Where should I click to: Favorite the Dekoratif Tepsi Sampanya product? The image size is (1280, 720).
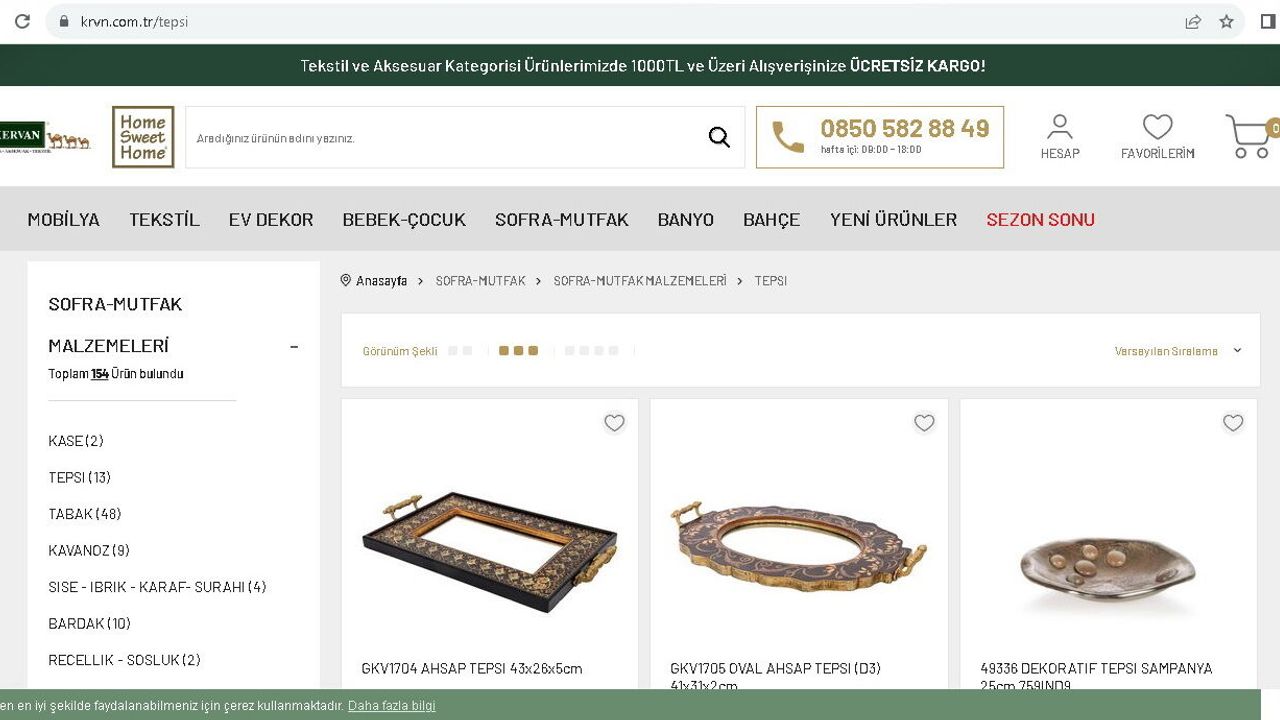pos(1233,423)
